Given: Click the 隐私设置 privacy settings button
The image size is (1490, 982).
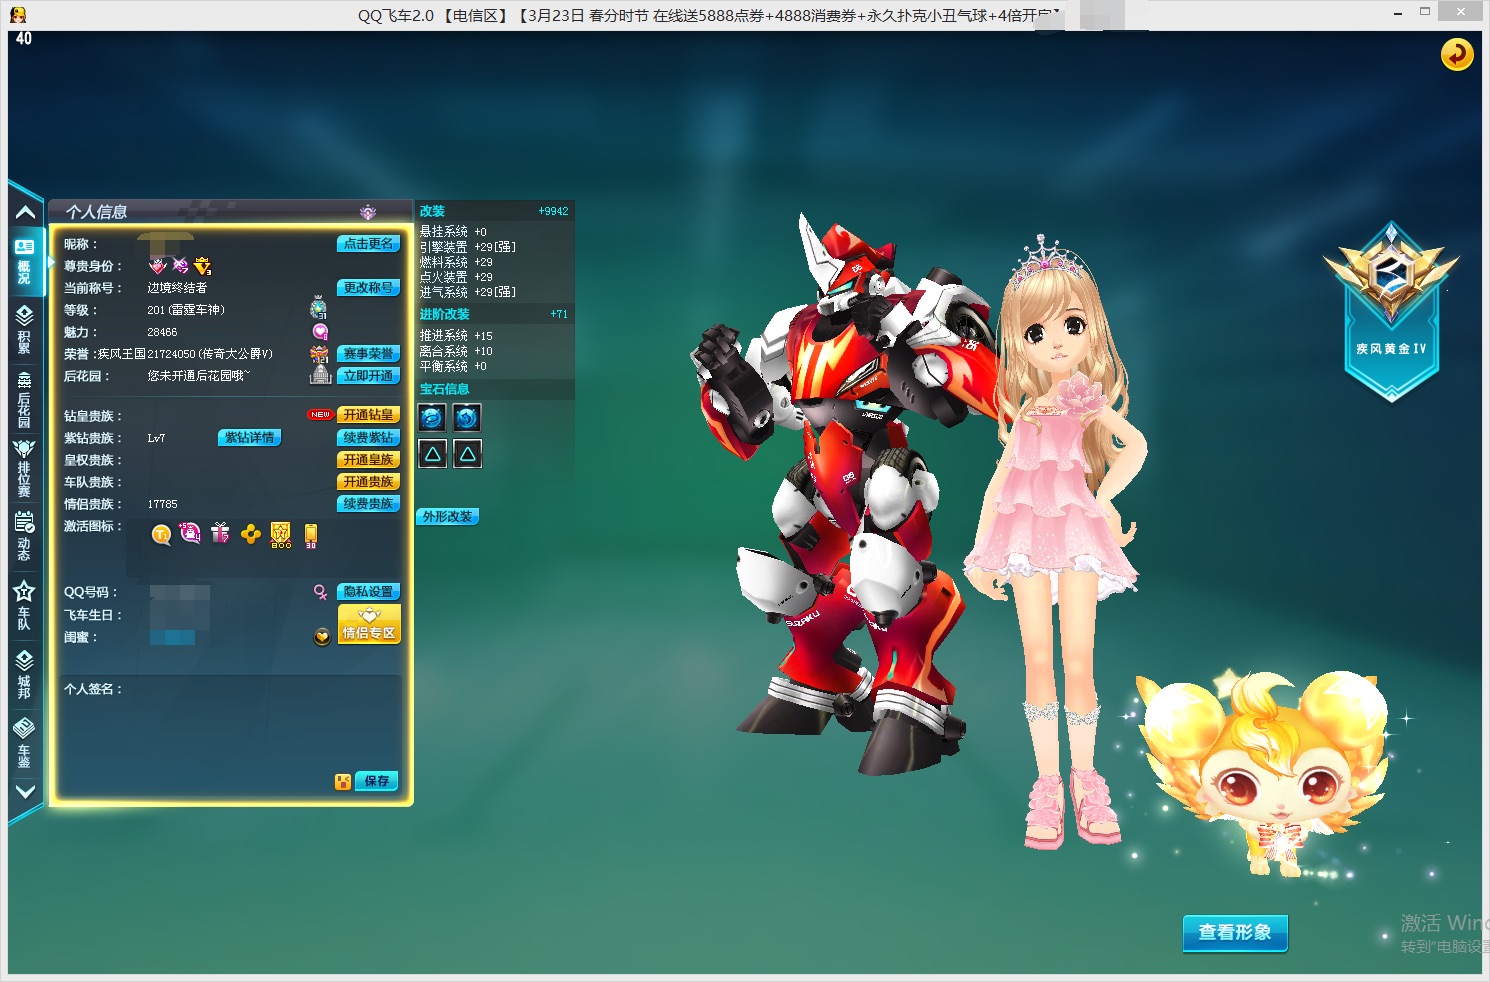Looking at the screenshot, I should pos(368,592).
